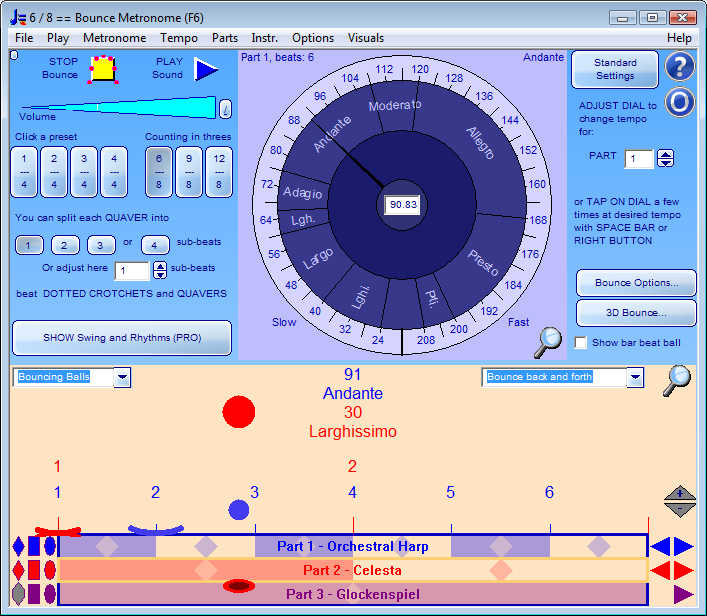Click the blue PLAY Sound triangle

(x=206, y=69)
